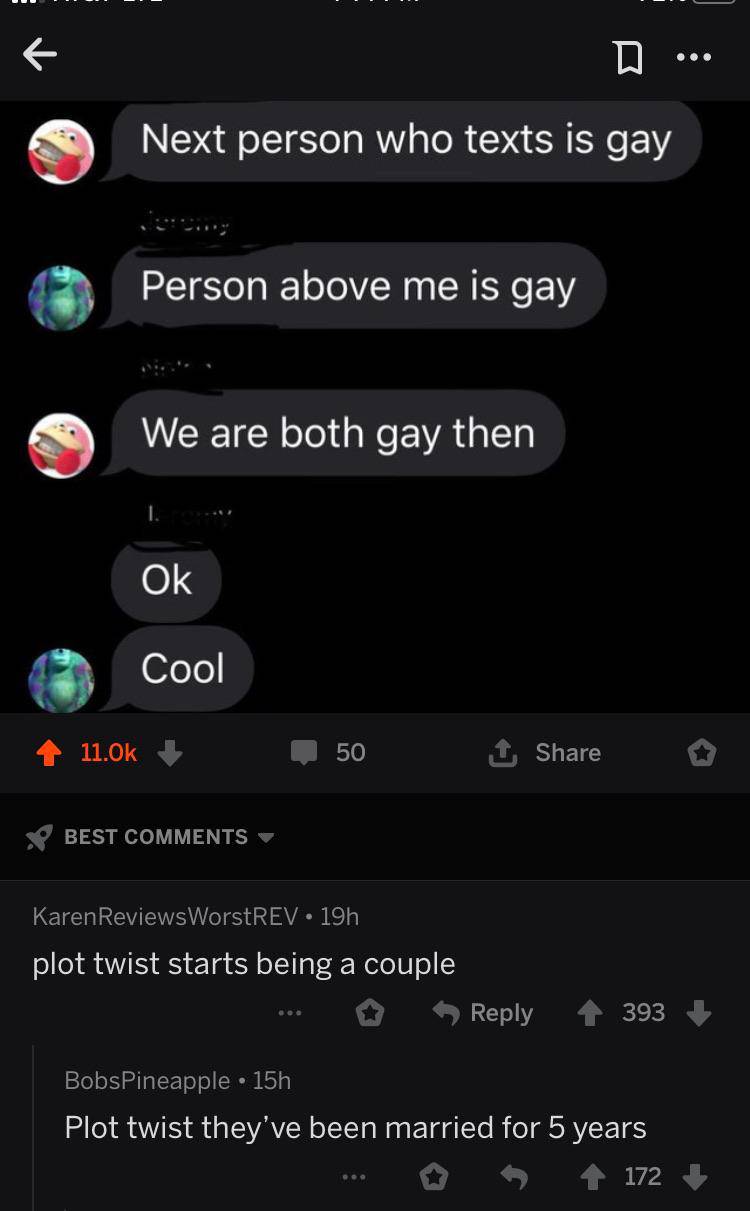Open the three-dot overflow menu at top
This screenshot has width=750, height=1211.
pos(693,57)
